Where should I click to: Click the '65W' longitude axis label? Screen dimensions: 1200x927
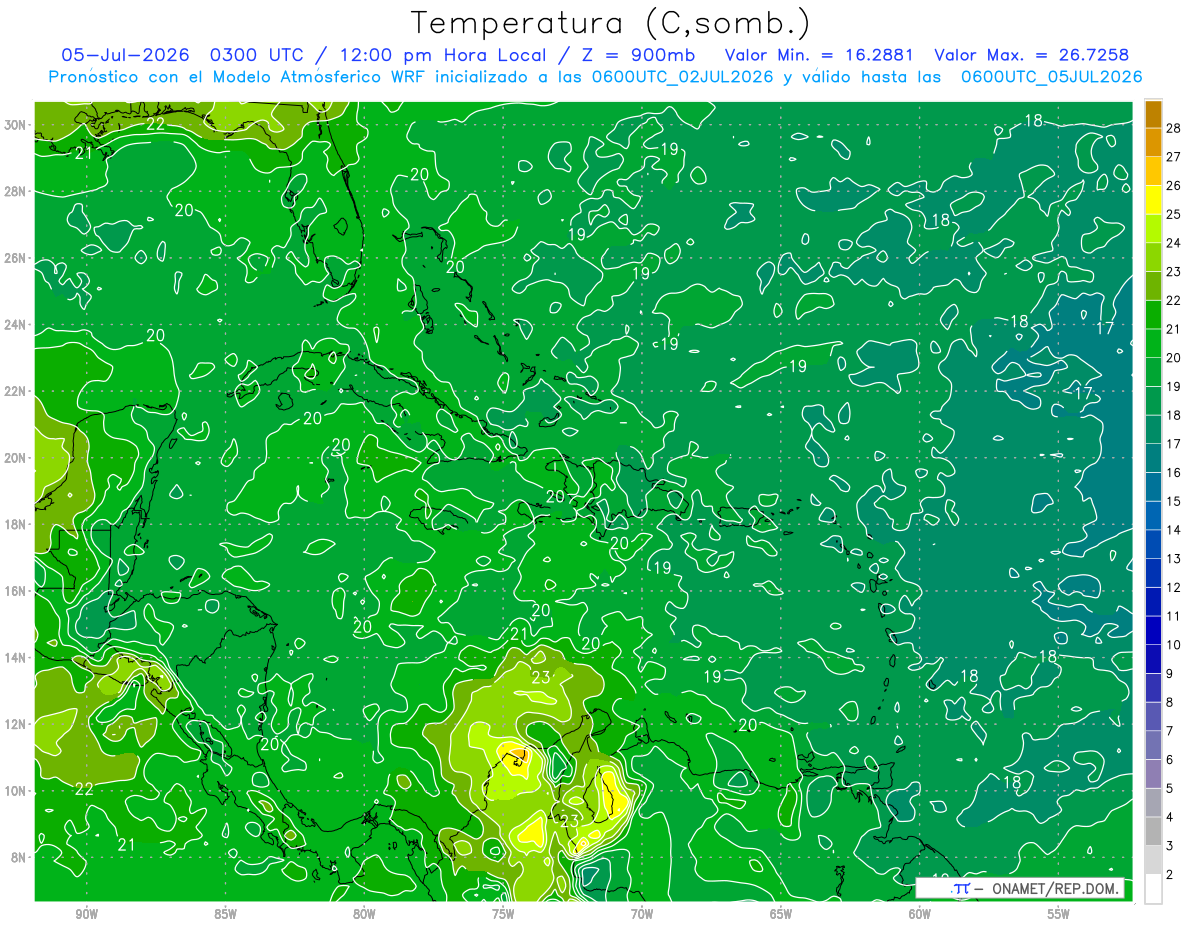781,914
